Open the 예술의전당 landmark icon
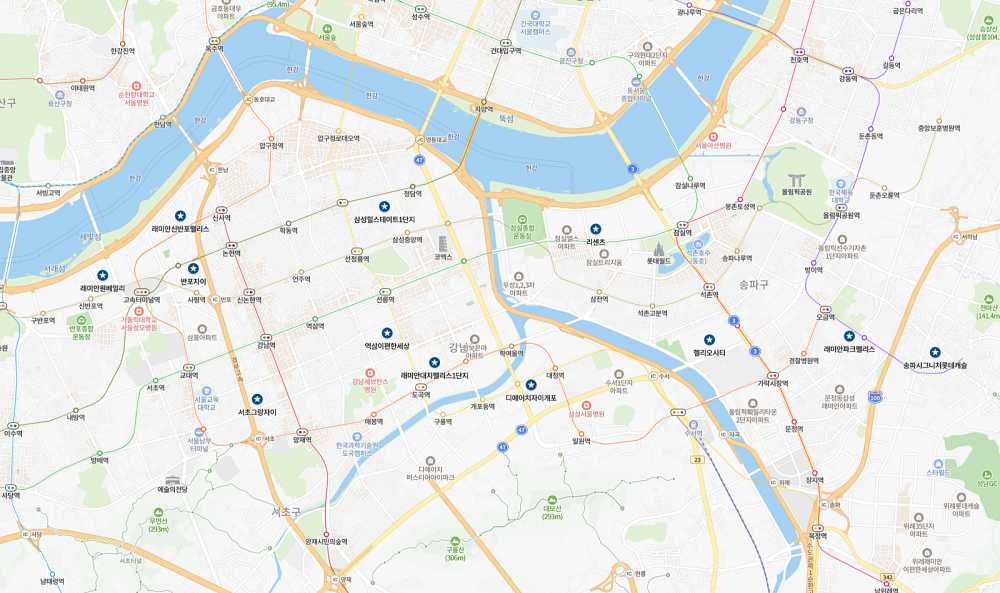Viewport: 1000px width, 593px height. click(x=173, y=480)
